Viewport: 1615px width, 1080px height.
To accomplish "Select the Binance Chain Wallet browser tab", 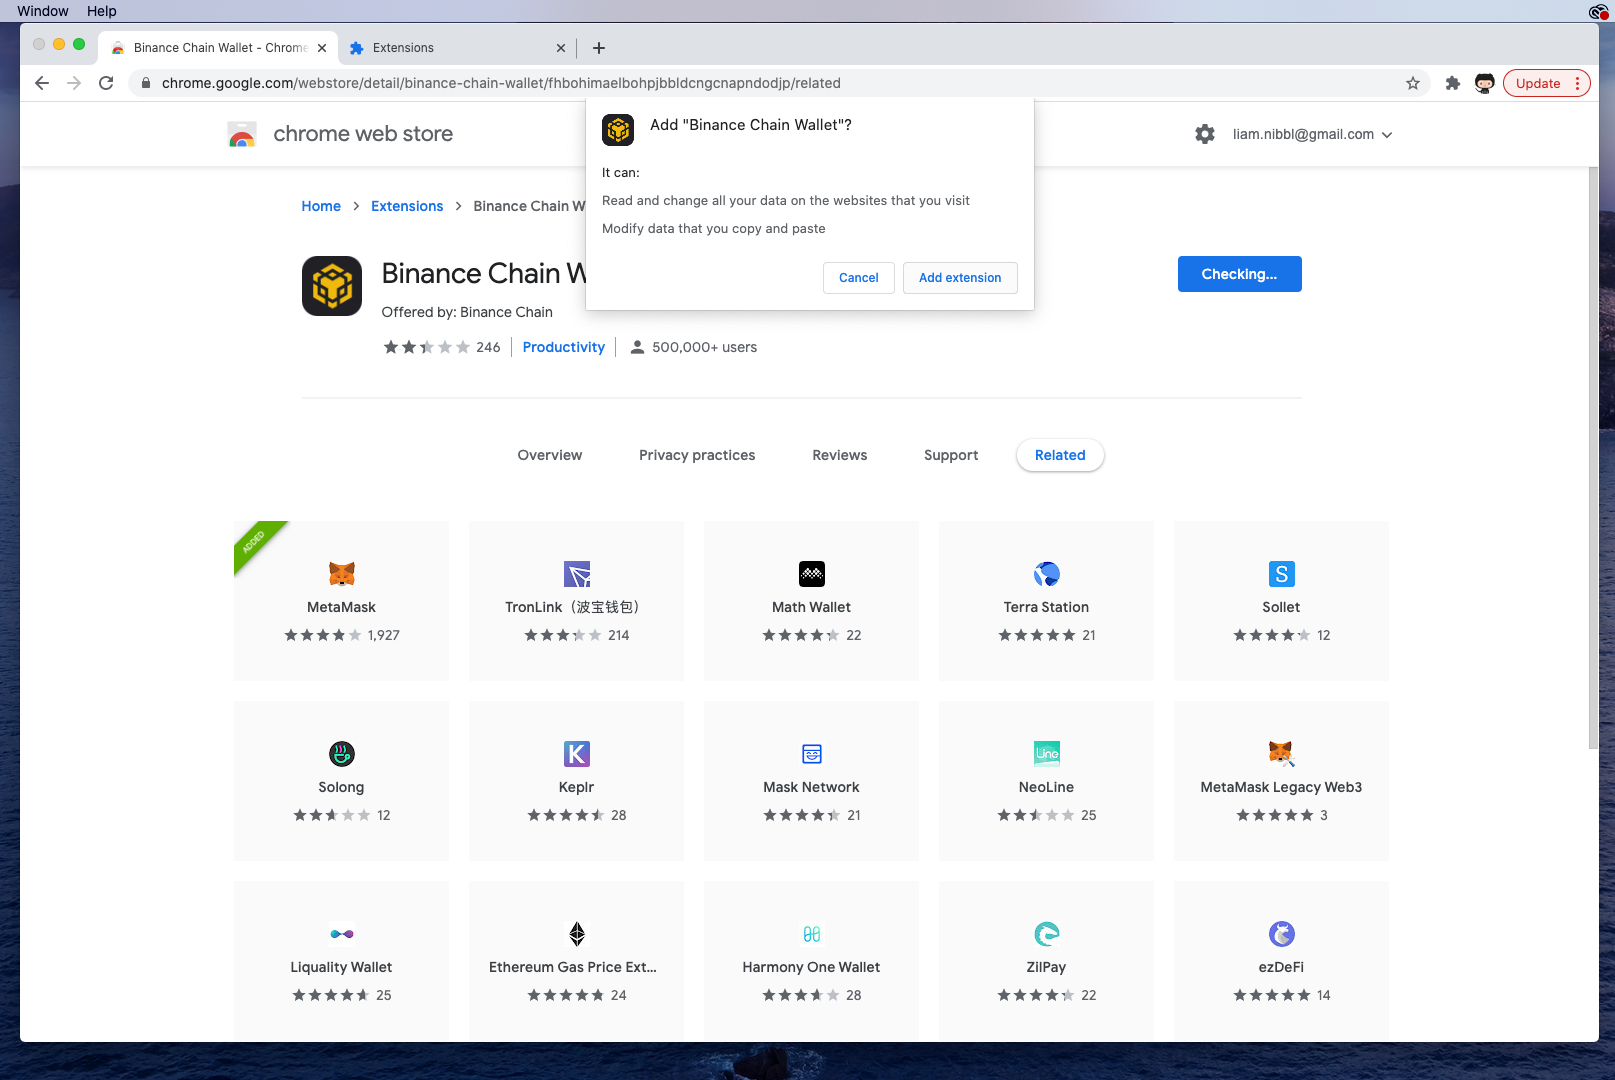I will 217,48.
